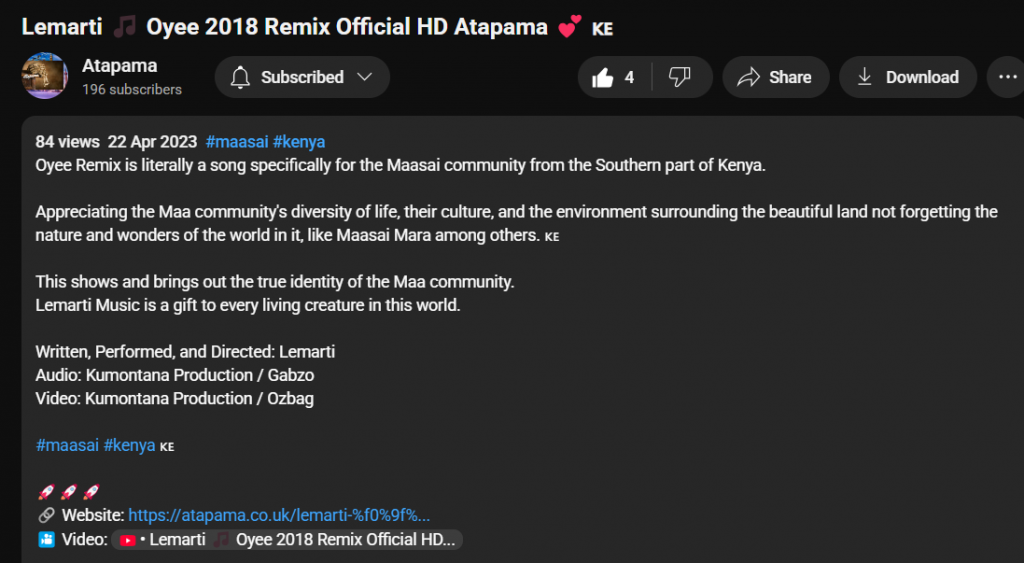Click the Atapama channel avatar
1024x563 pixels.
[45, 77]
